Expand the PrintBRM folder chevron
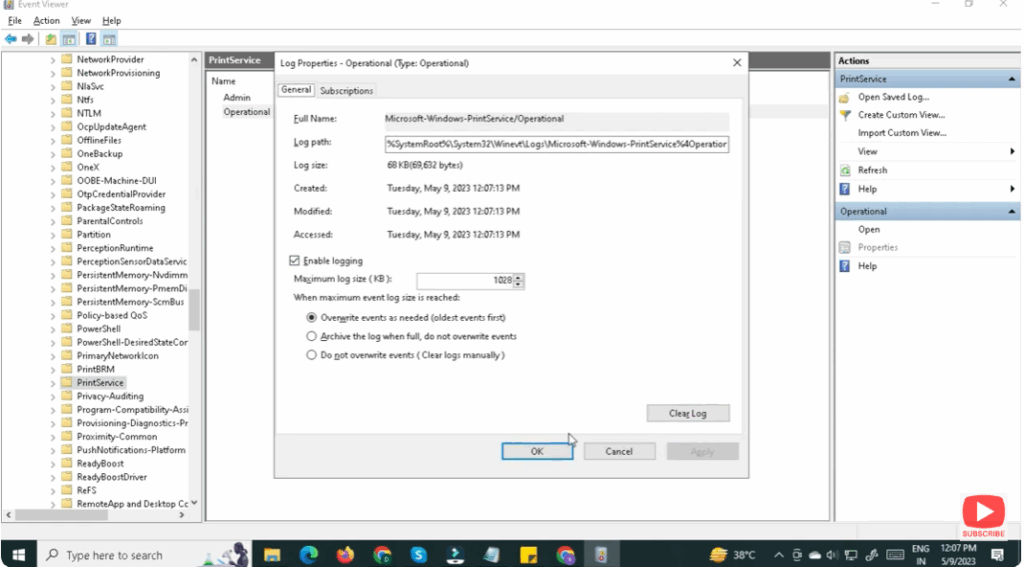 pos(52,369)
